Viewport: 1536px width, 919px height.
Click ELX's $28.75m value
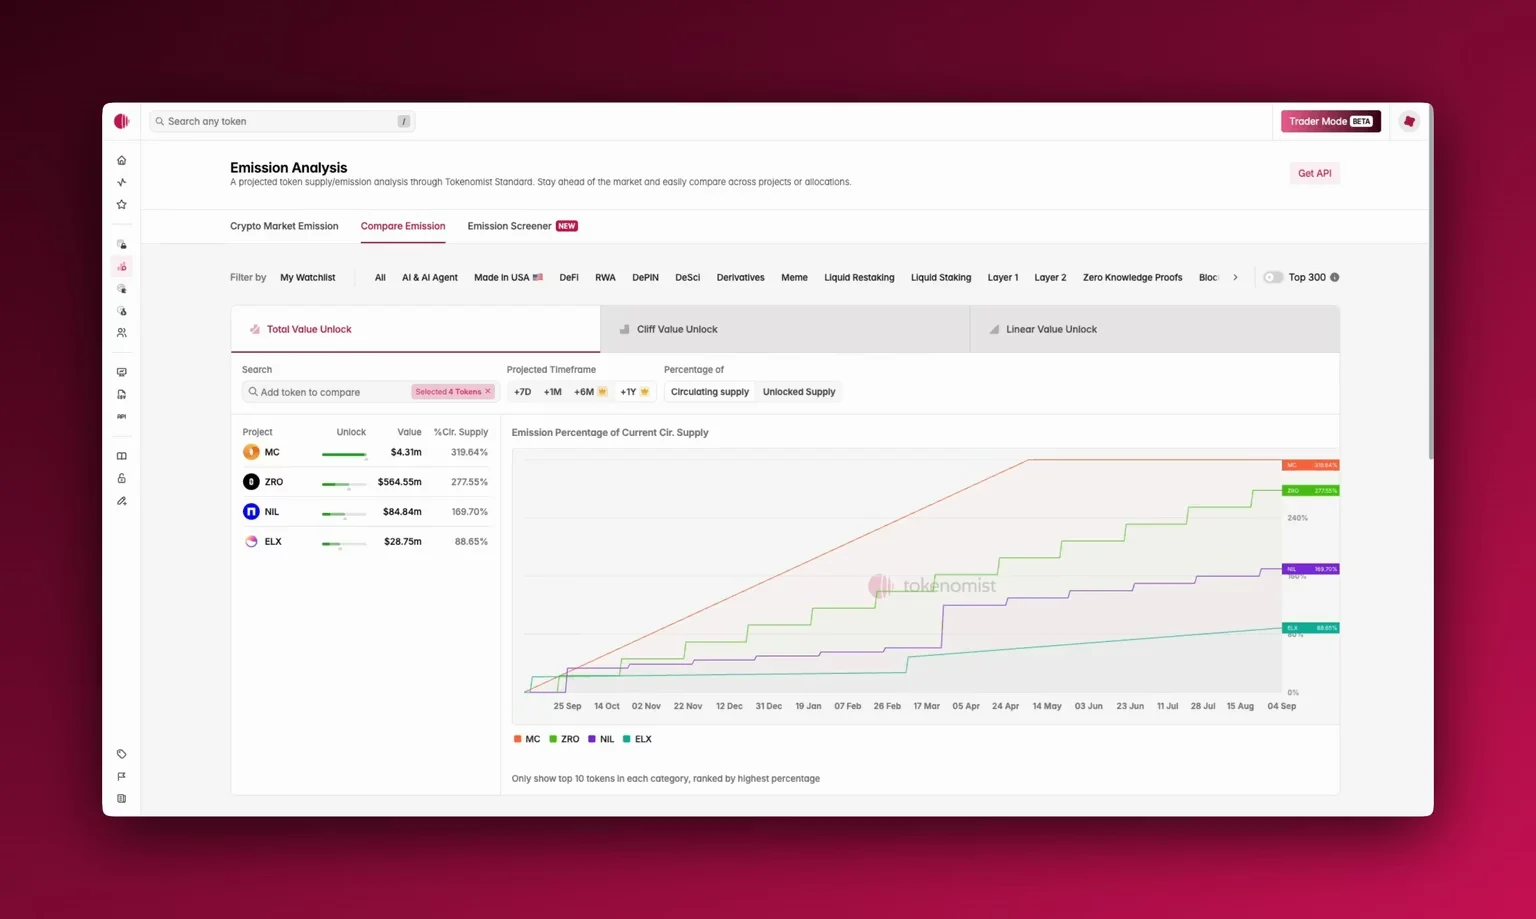[x=403, y=542]
